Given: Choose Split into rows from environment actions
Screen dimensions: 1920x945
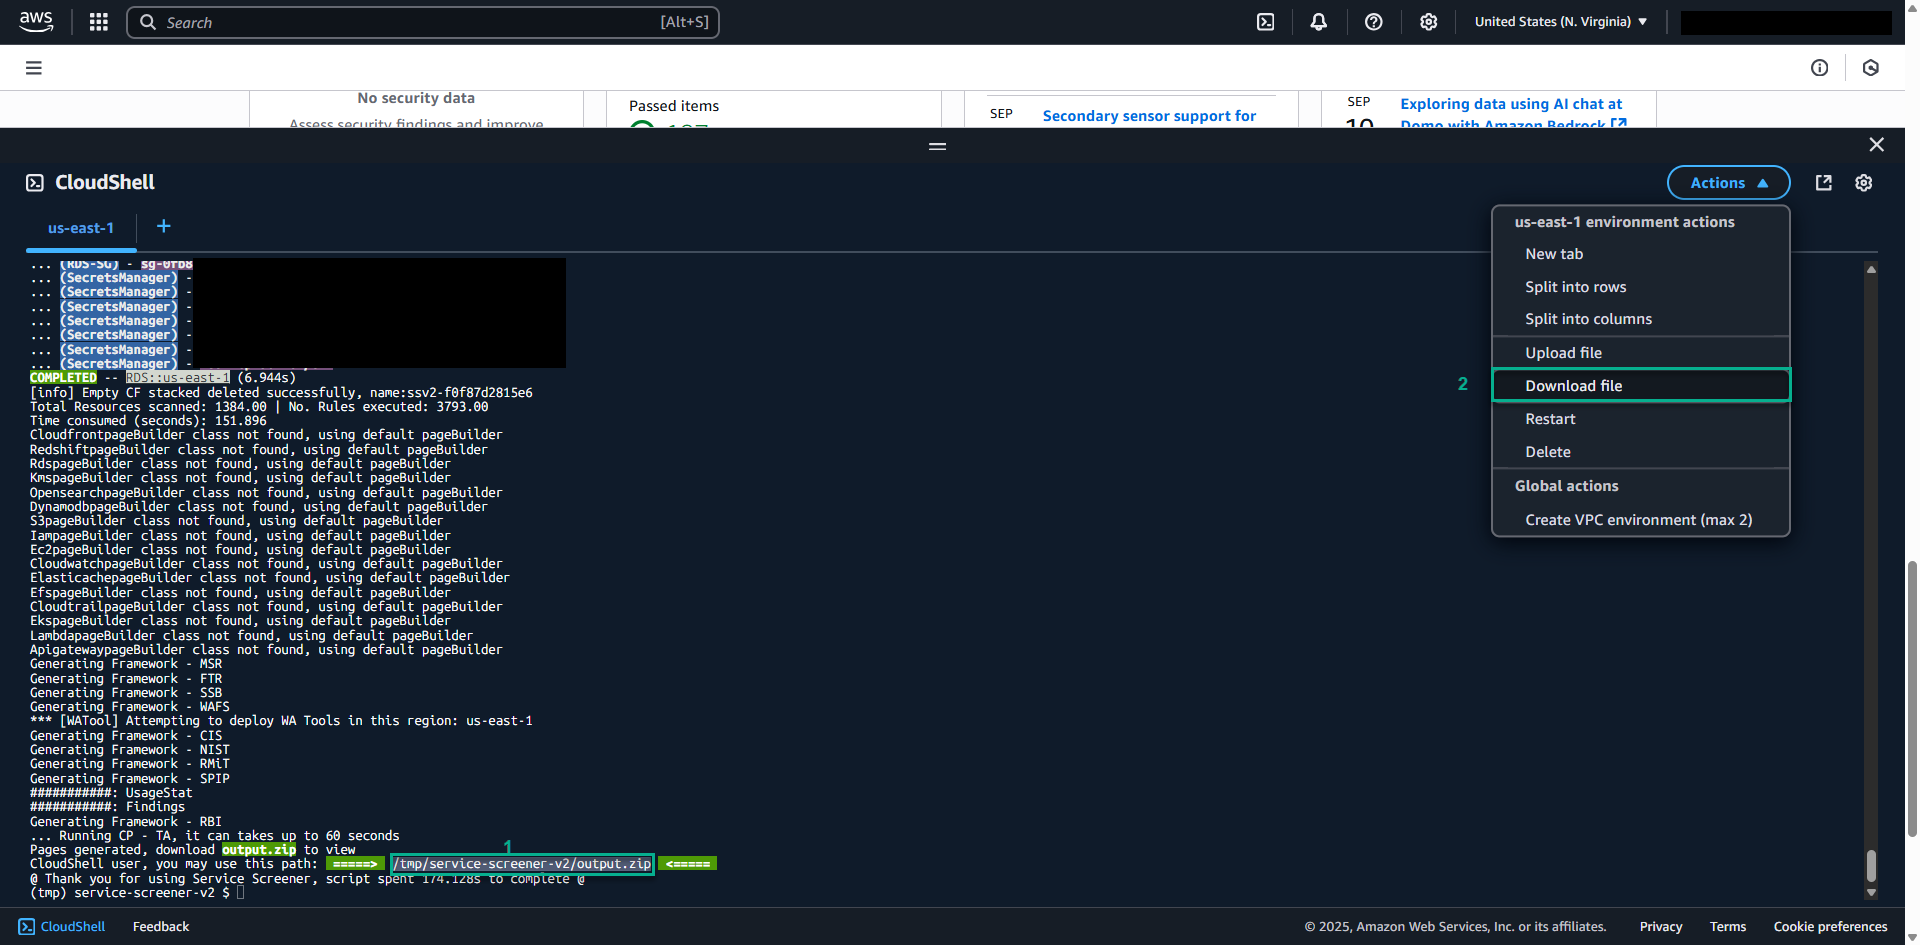Looking at the screenshot, I should [1576, 286].
